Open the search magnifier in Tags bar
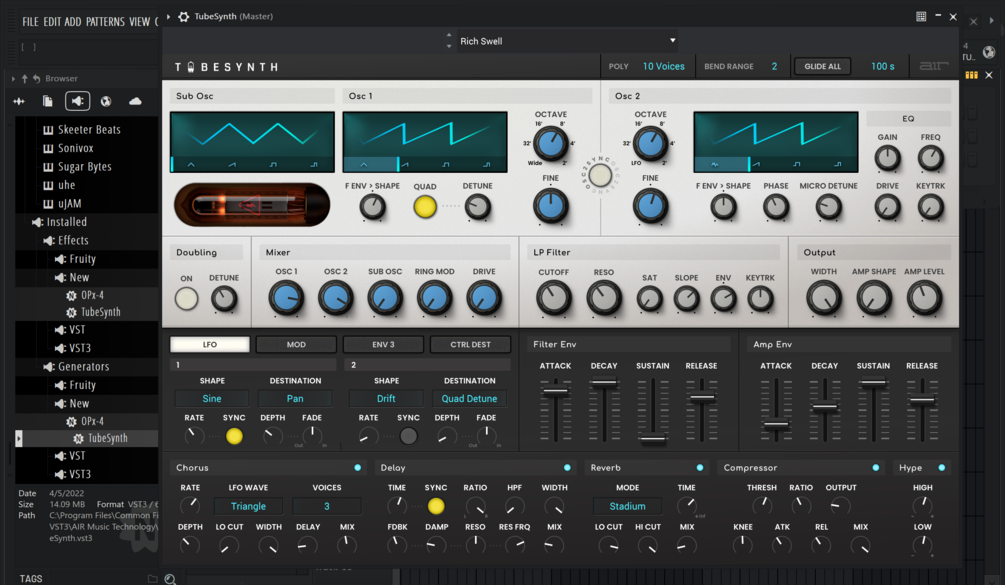1005x585 pixels. click(170, 579)
